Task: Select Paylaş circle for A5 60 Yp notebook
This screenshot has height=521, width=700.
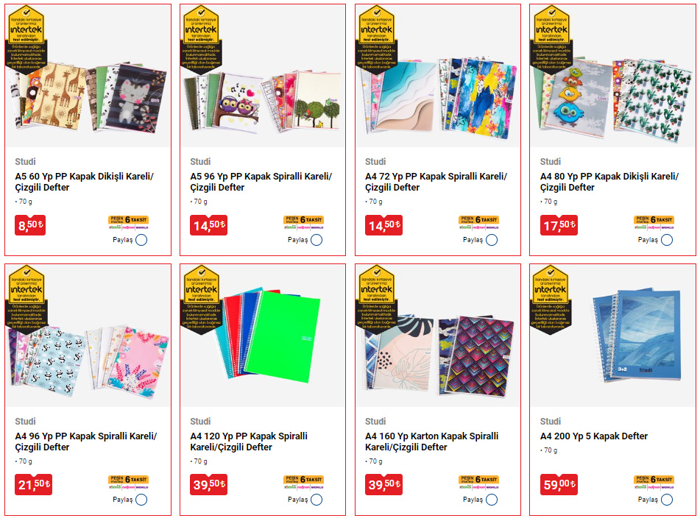Action: click(142, 240)
